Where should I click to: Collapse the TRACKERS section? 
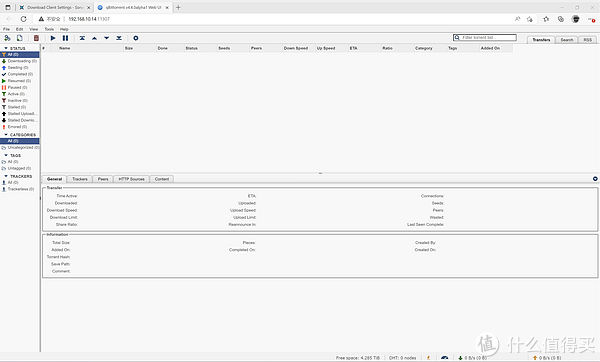coord(6,176)
